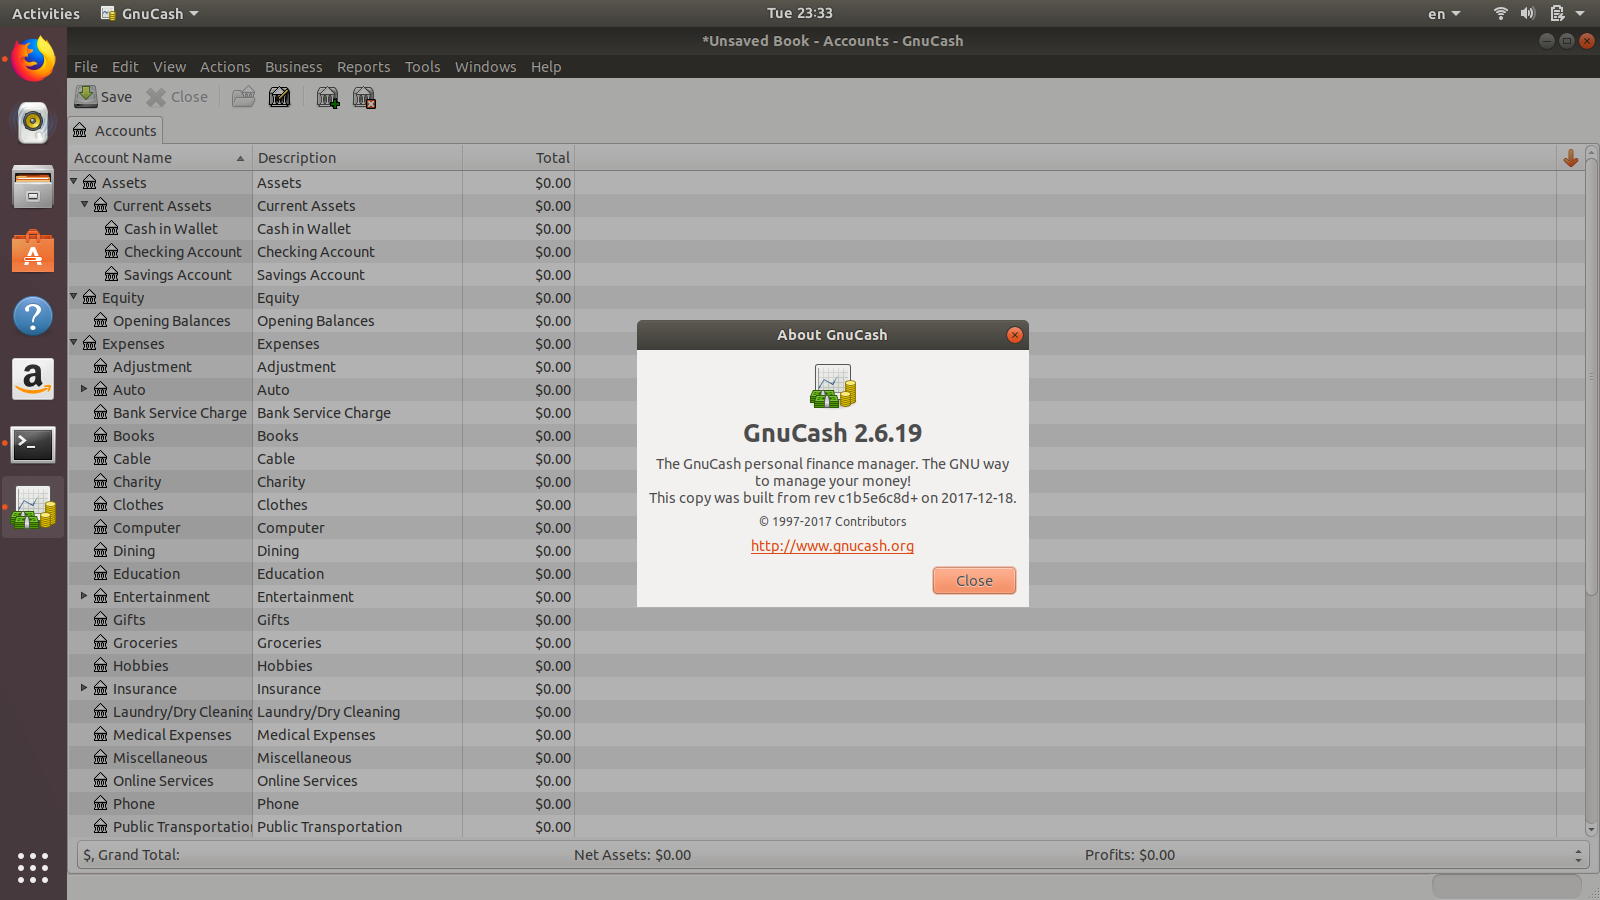Open the en language dropdown

(1444, 14)
